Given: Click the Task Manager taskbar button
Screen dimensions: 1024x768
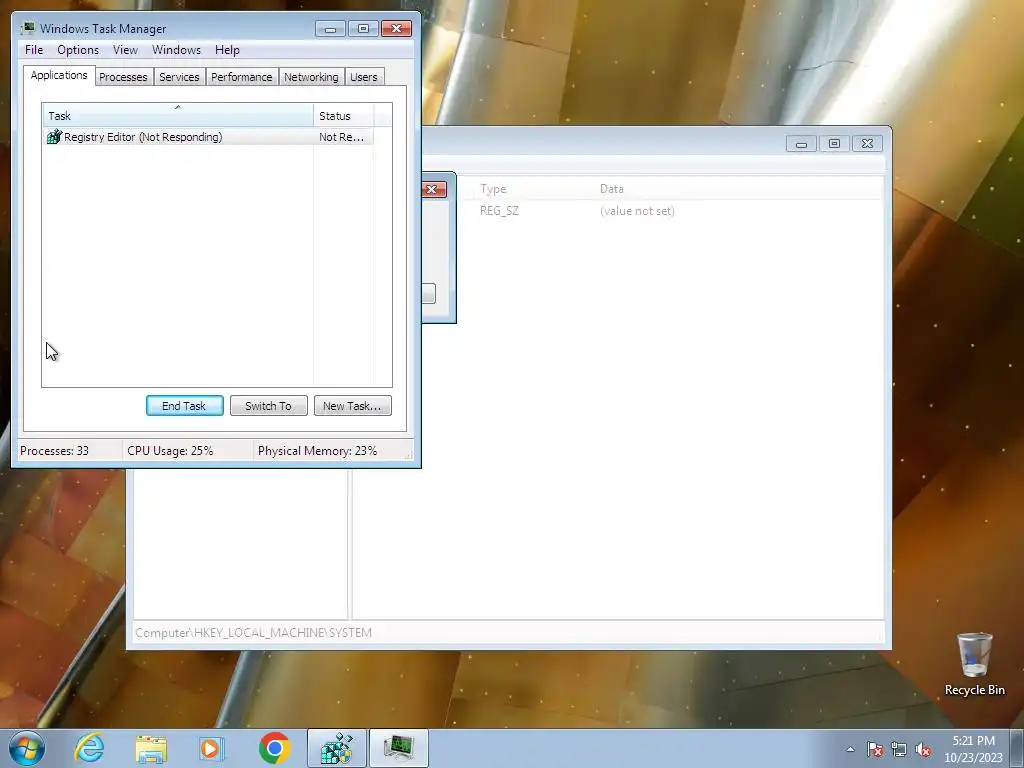Looking at the screenshot, I should point(399,748).
